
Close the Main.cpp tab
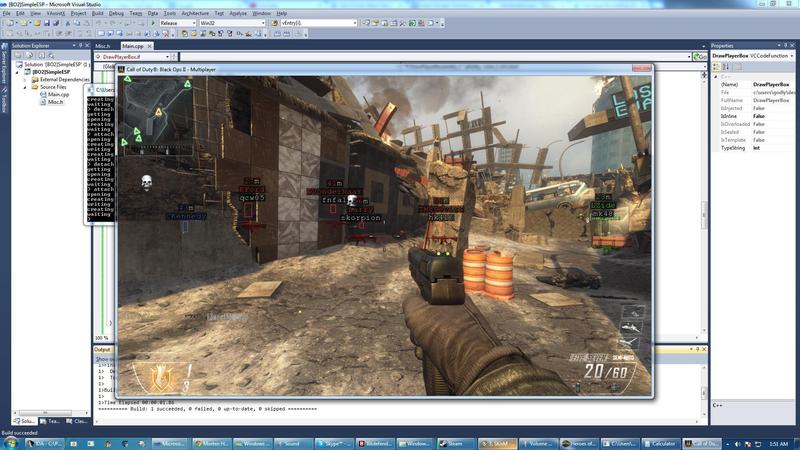pos(149,46)
